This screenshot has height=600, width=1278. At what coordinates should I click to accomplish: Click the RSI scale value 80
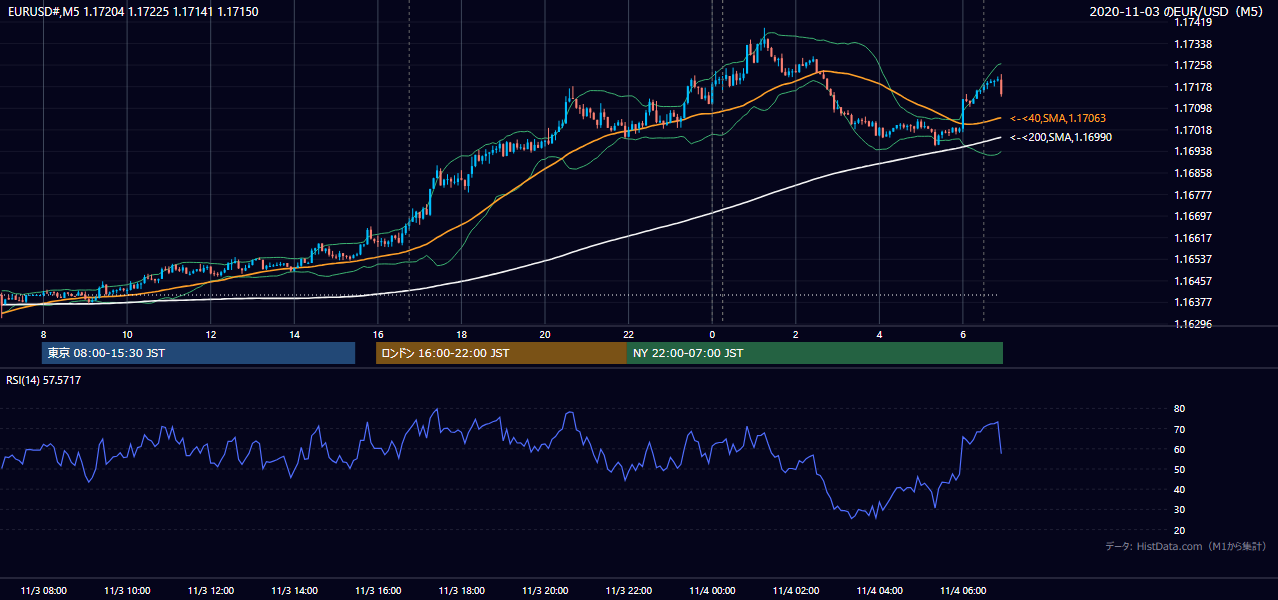pos(1180,409)
